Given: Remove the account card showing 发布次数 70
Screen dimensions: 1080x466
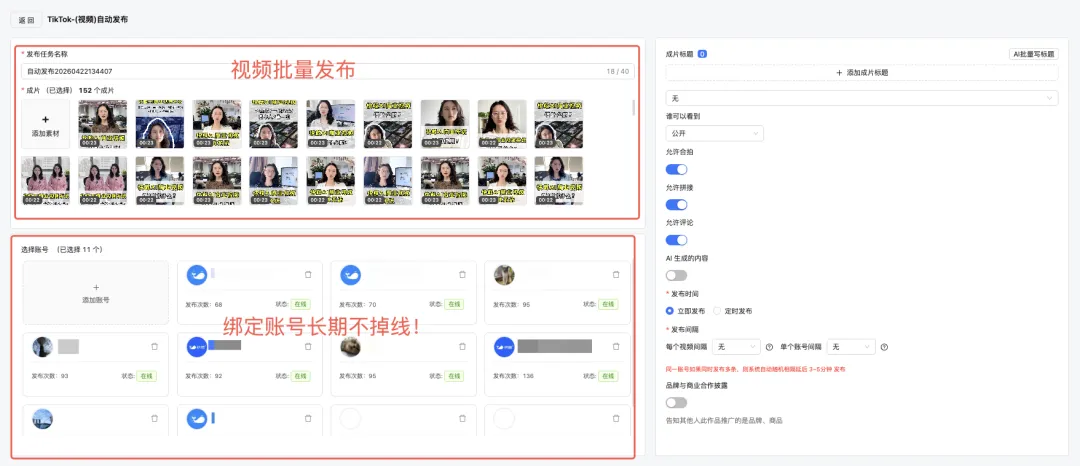Looking at the screenshot, I should click(x=462, y=275).
